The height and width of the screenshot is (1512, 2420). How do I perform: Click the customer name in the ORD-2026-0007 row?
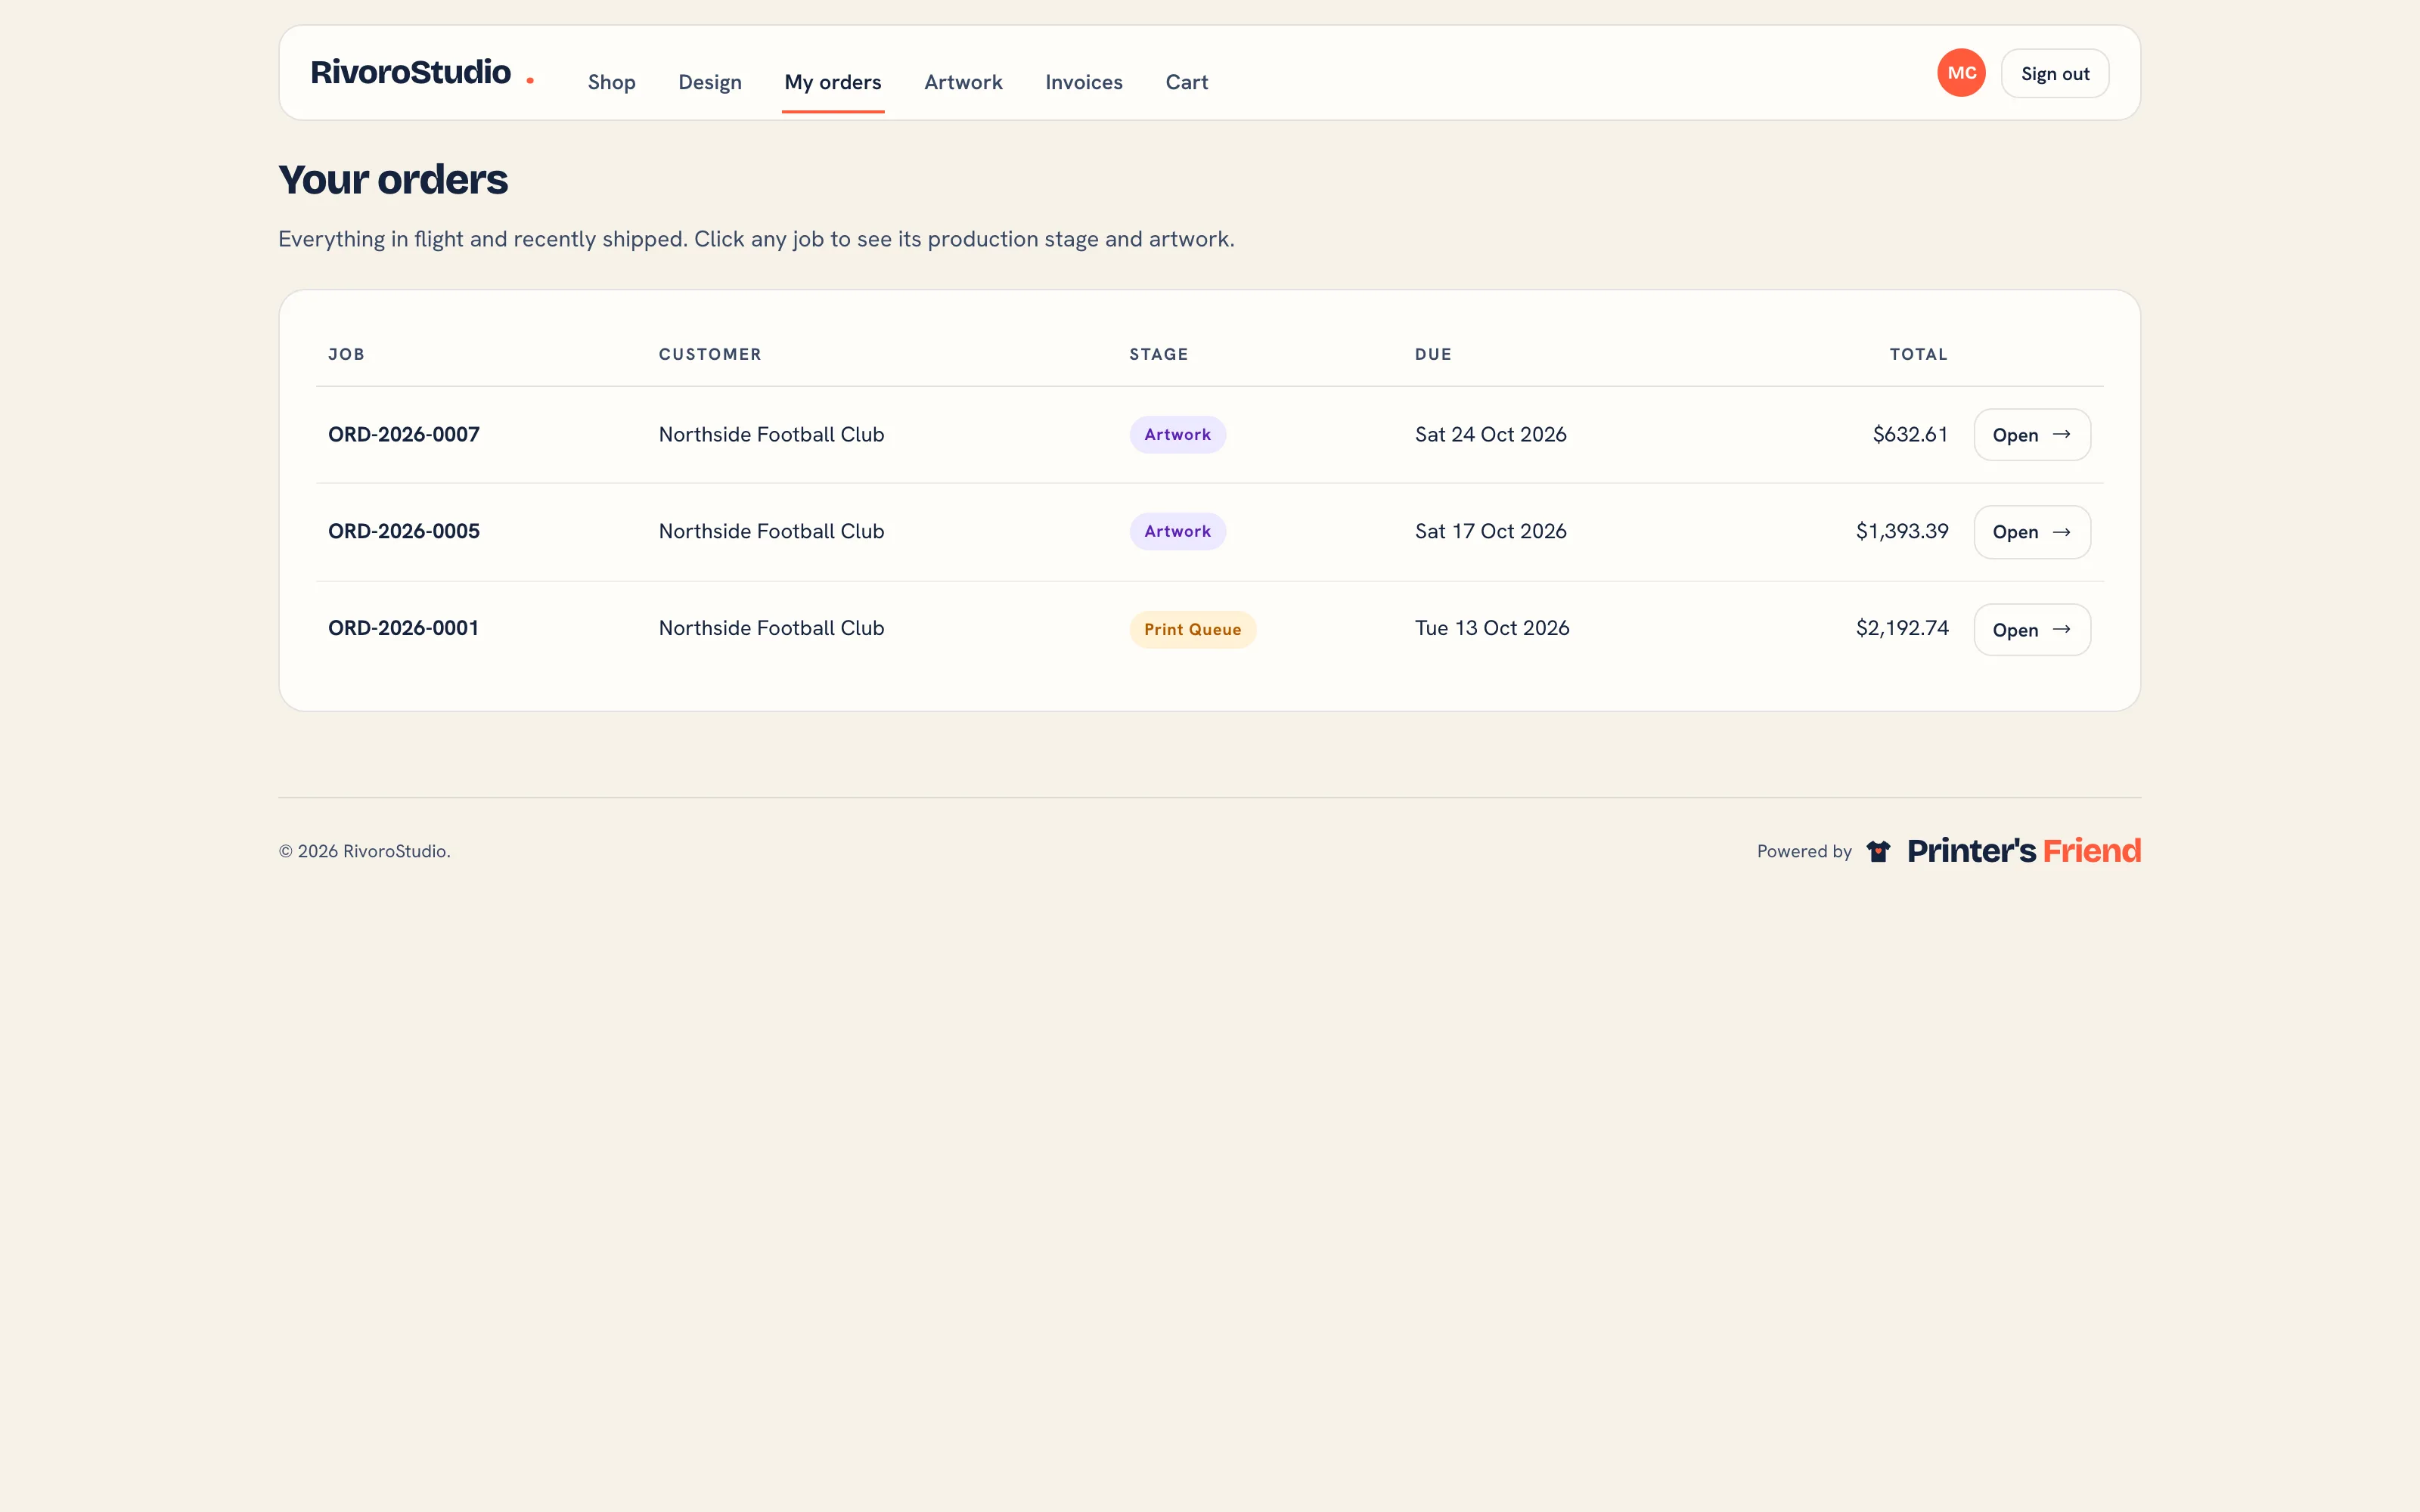click(x=772, y=435)
